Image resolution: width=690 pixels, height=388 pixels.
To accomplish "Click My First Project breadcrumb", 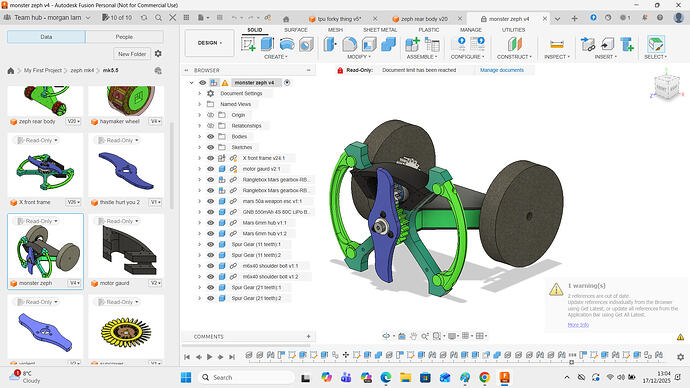I will coord(43,70).
